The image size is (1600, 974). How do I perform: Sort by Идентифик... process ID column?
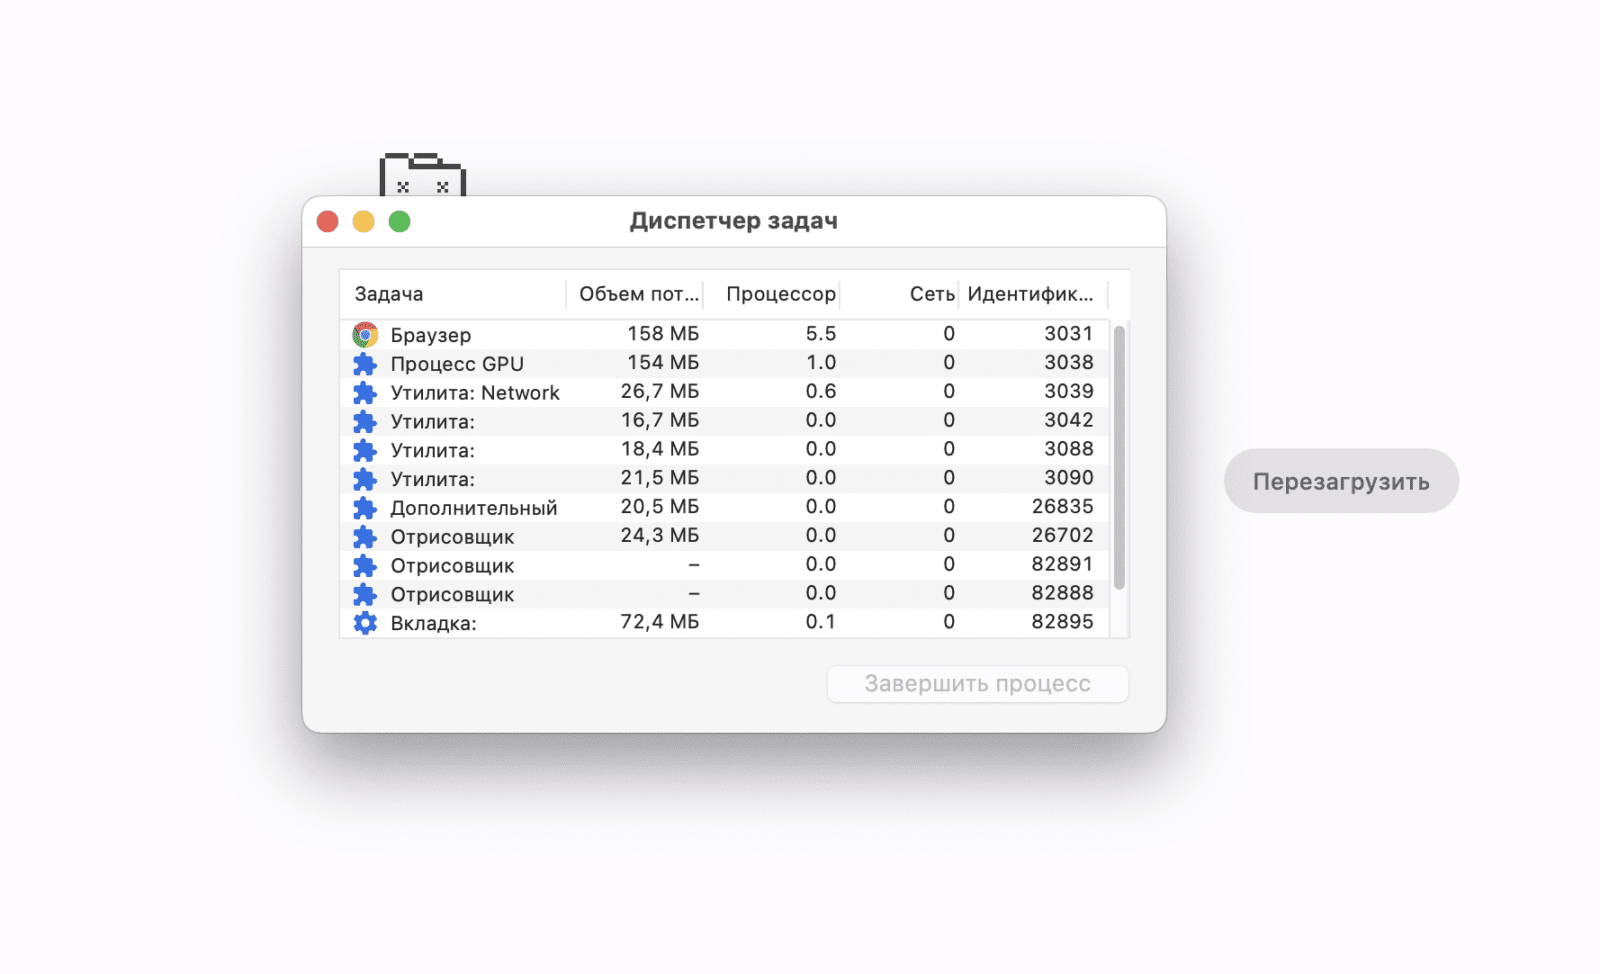point(1030,294)
